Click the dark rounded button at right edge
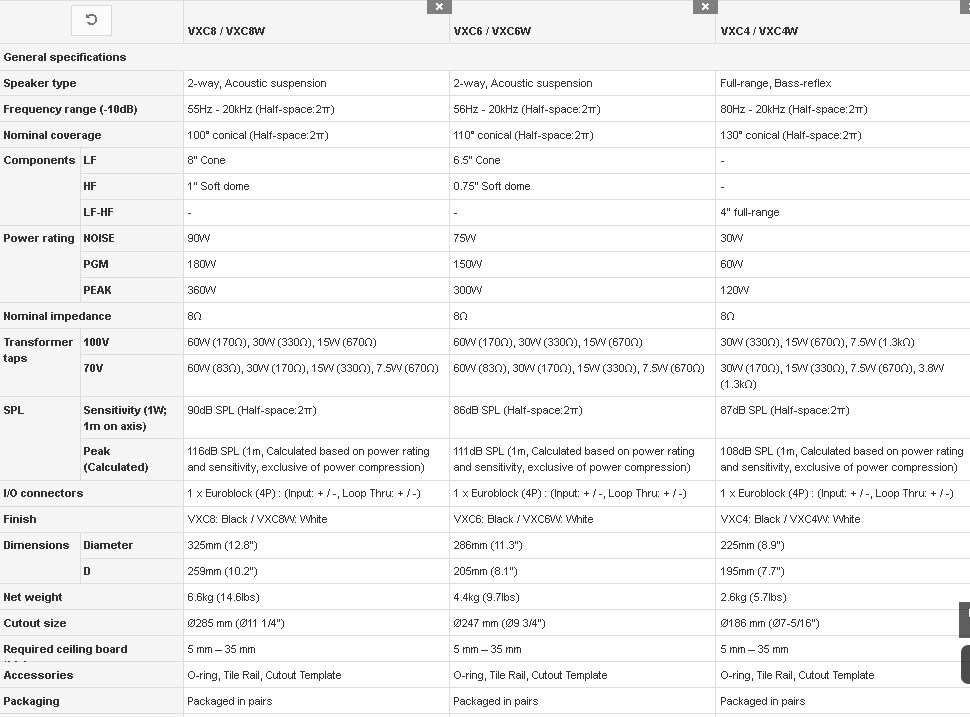Viewport: 970px width, 717px height. (x=965, y=664)
